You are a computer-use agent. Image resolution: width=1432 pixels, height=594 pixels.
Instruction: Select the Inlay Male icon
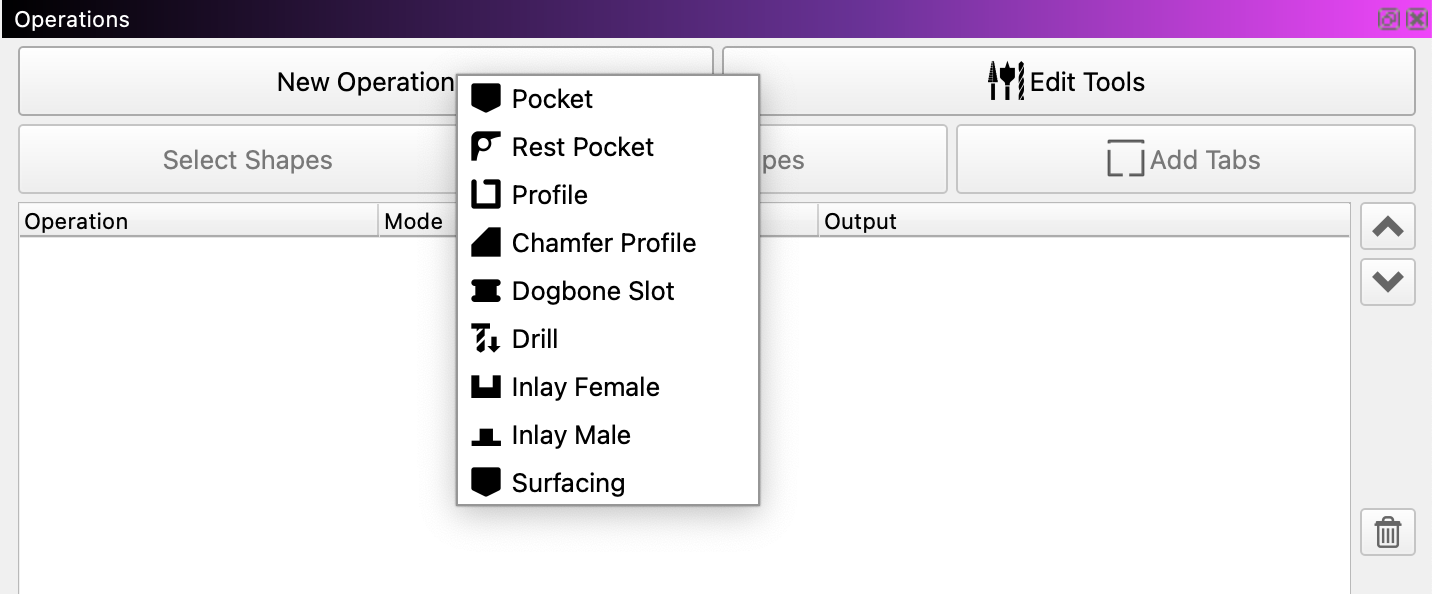[486, 435]
